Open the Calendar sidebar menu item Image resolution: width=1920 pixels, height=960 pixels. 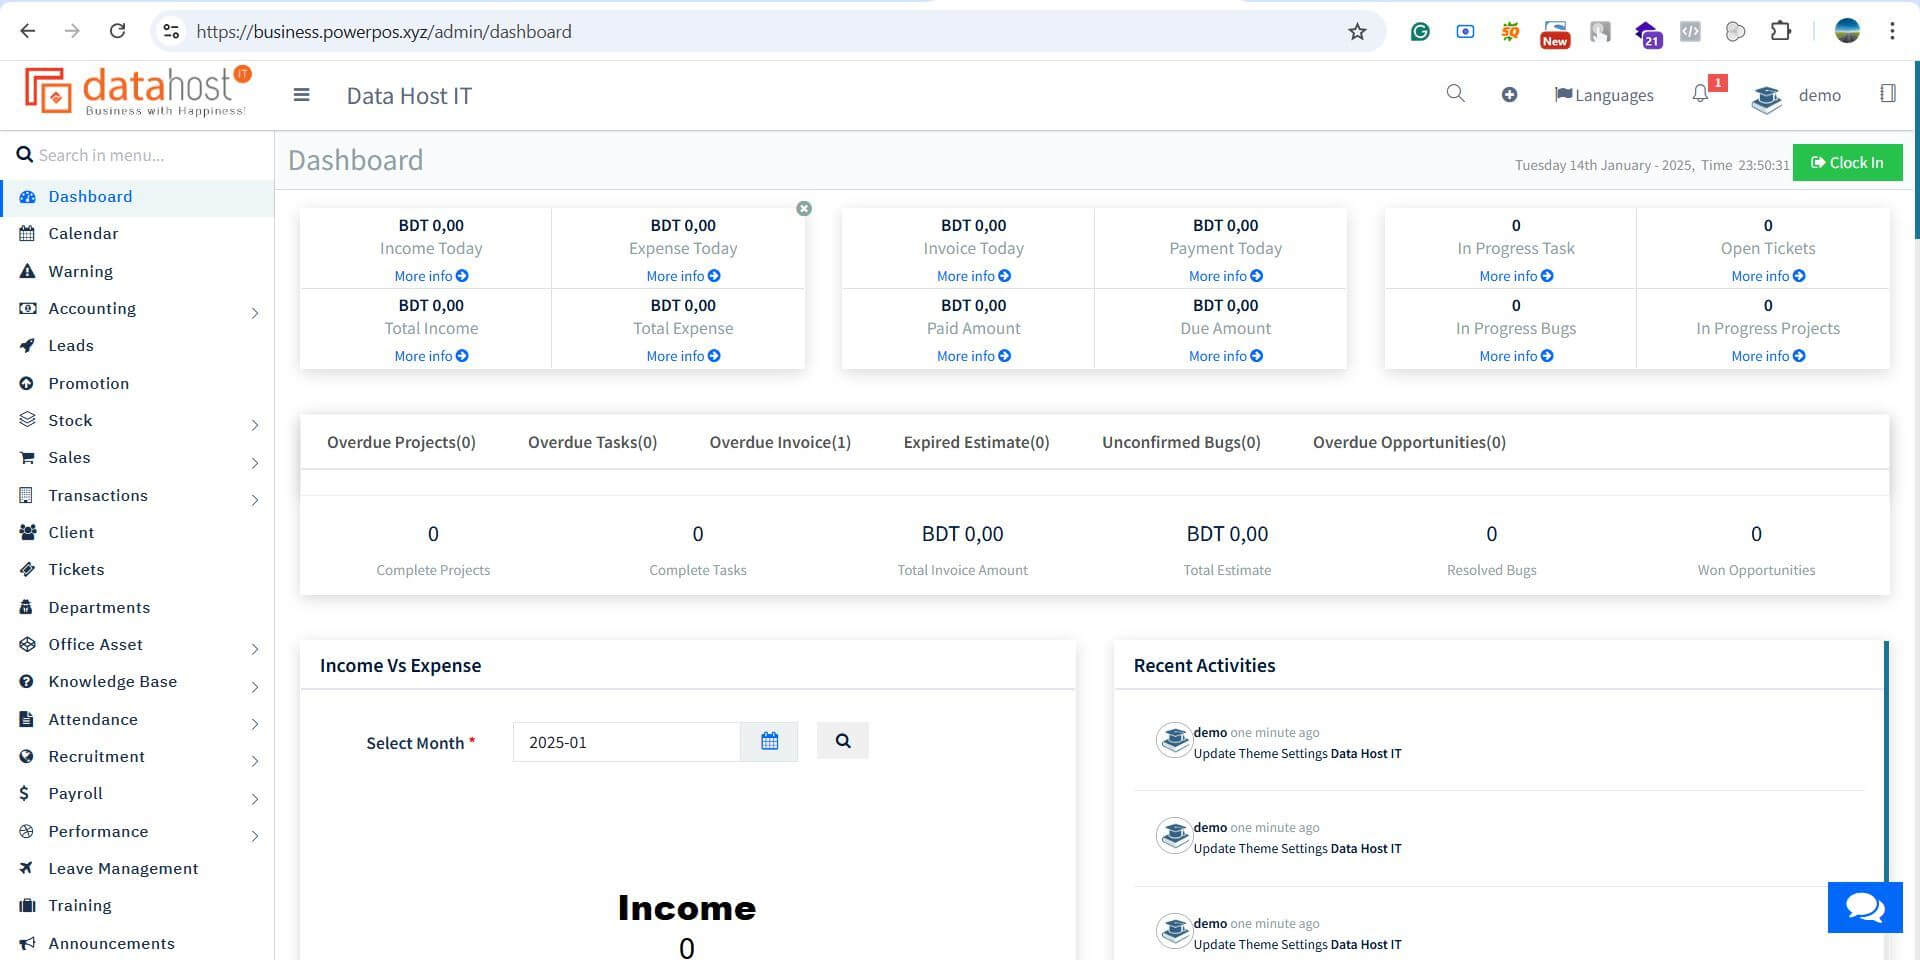[83, 234]
